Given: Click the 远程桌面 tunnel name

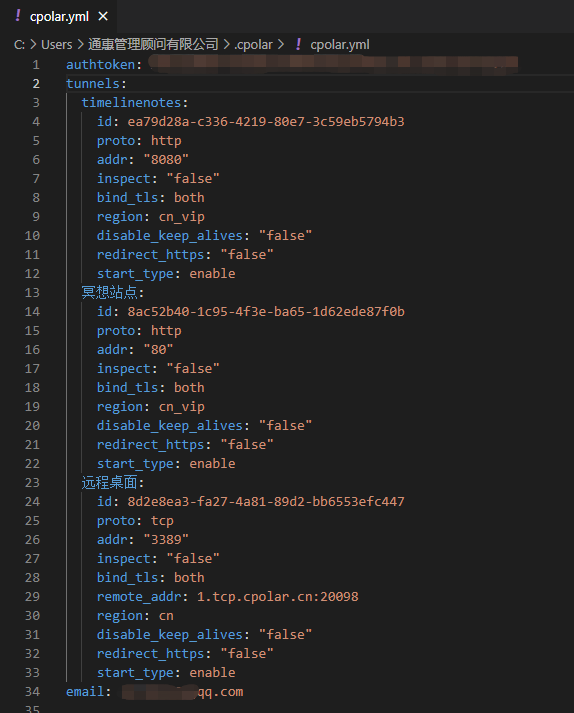Looking at the screenshot, I should 110,482.
